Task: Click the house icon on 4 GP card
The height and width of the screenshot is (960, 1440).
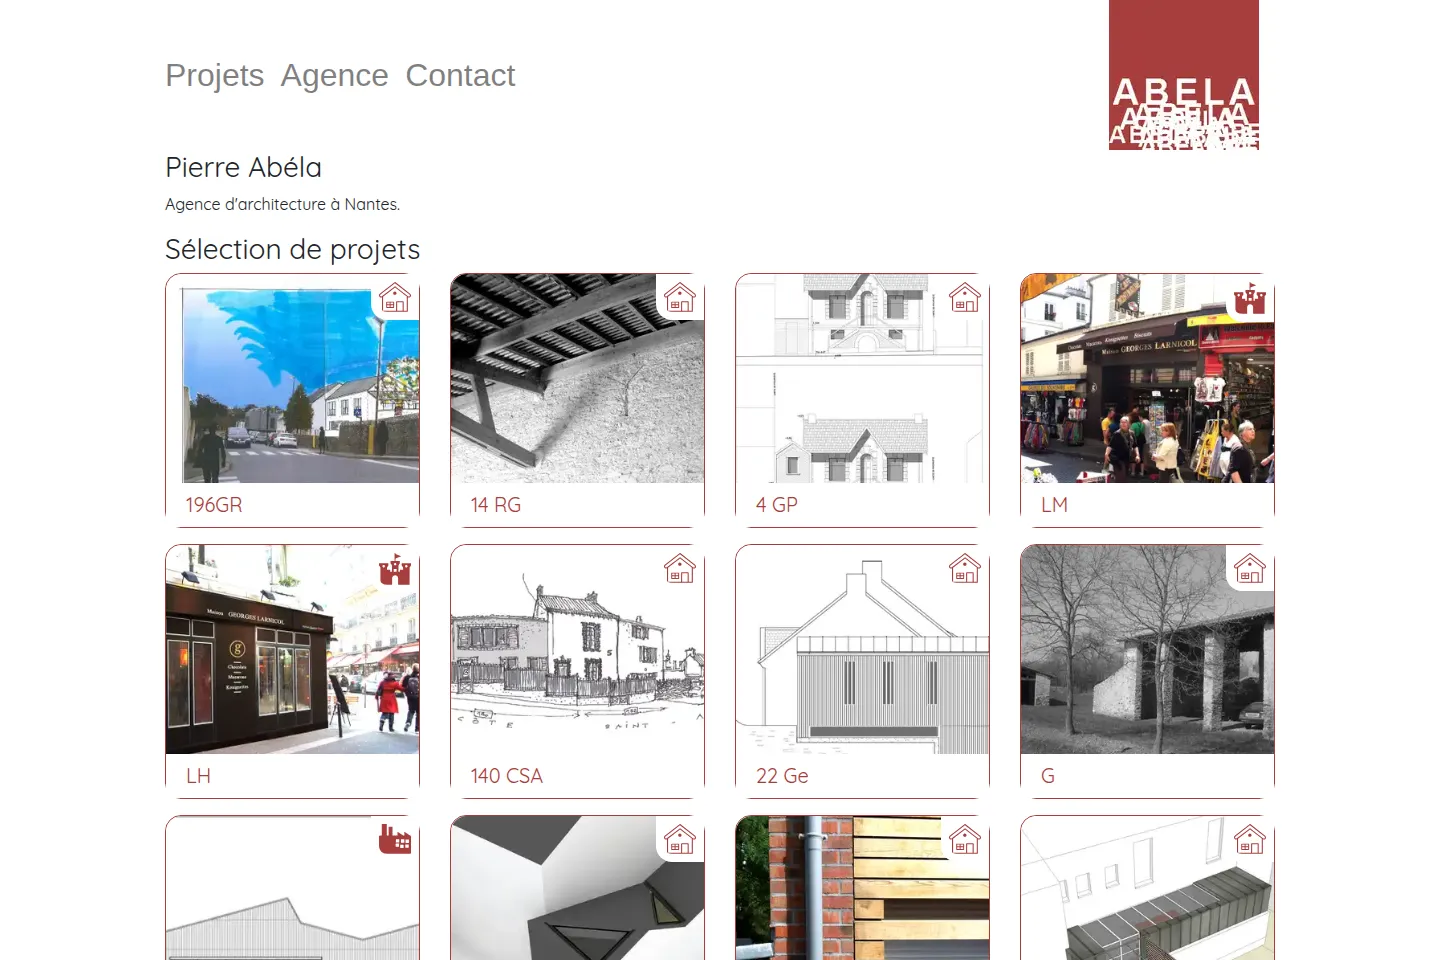Action: click(965, 298)
